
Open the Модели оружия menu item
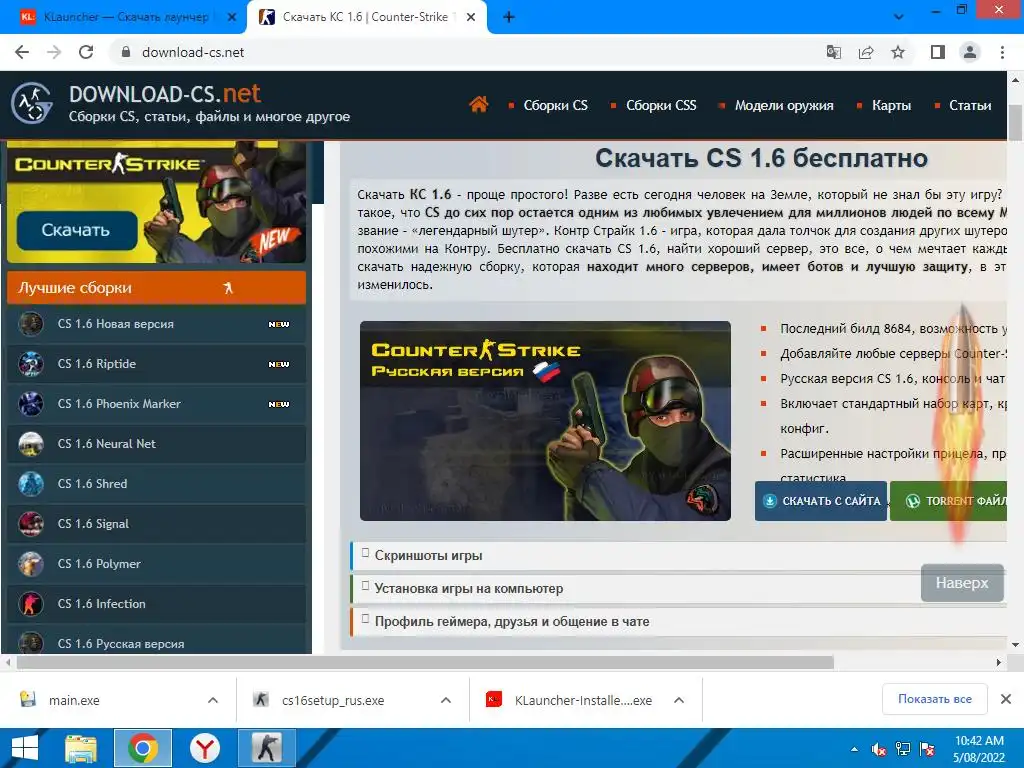click(x=784, y=105)
